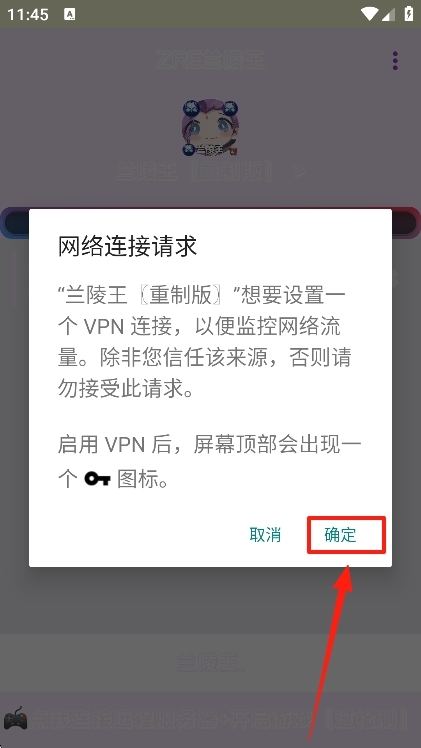Tap the 兰陵王 character avatar
The image size is (421, 748).
point(210,127)
